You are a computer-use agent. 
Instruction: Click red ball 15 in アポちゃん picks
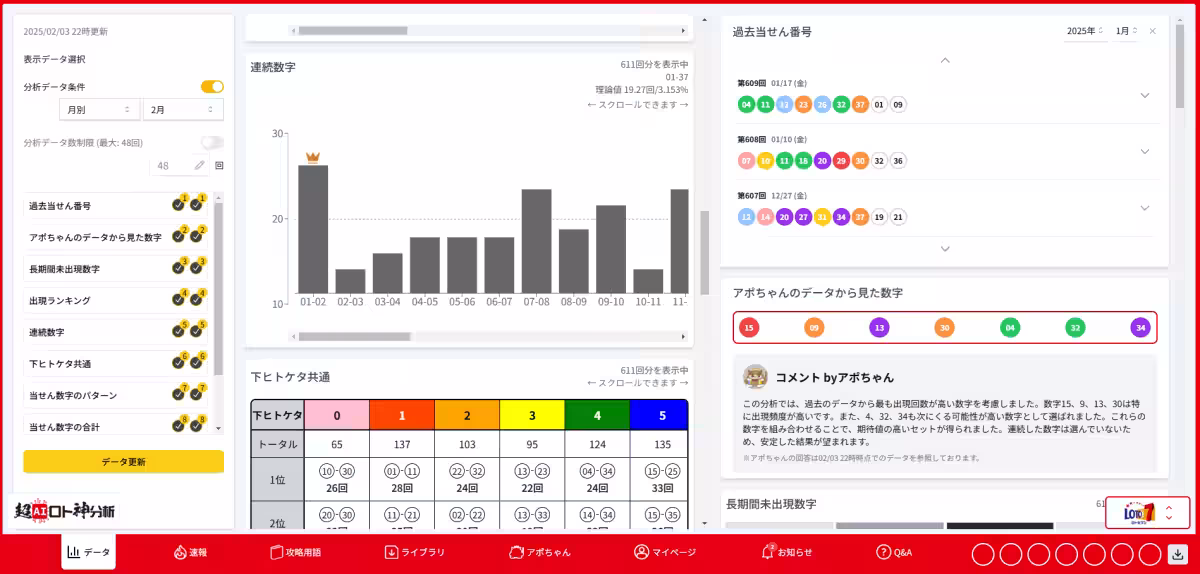pos(748,327)
